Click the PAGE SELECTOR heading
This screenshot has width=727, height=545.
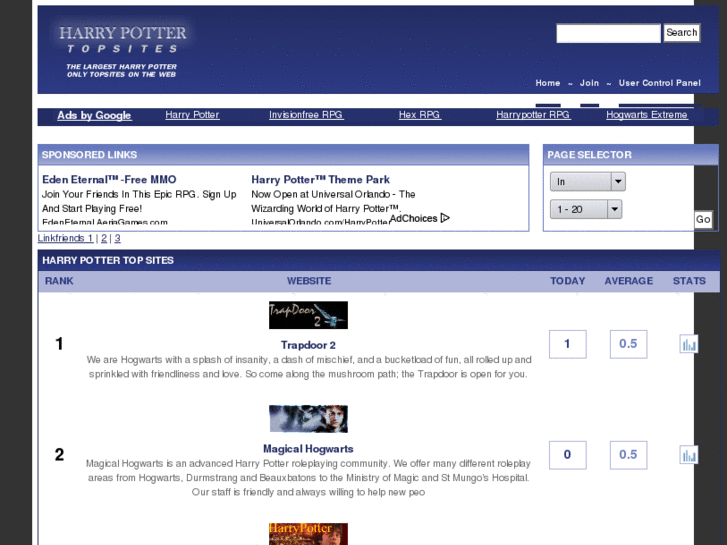(589, 155)
